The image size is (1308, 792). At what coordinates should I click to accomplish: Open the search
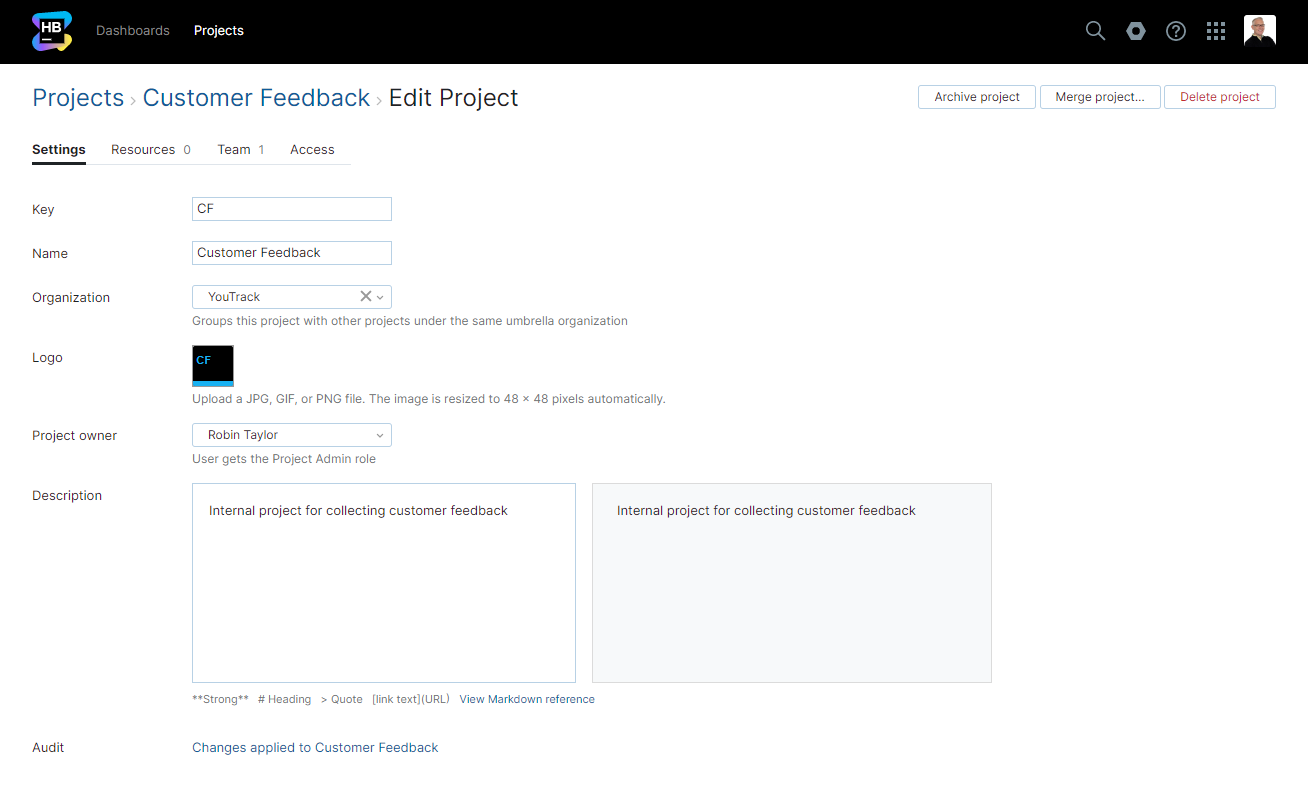[1095, 31]
